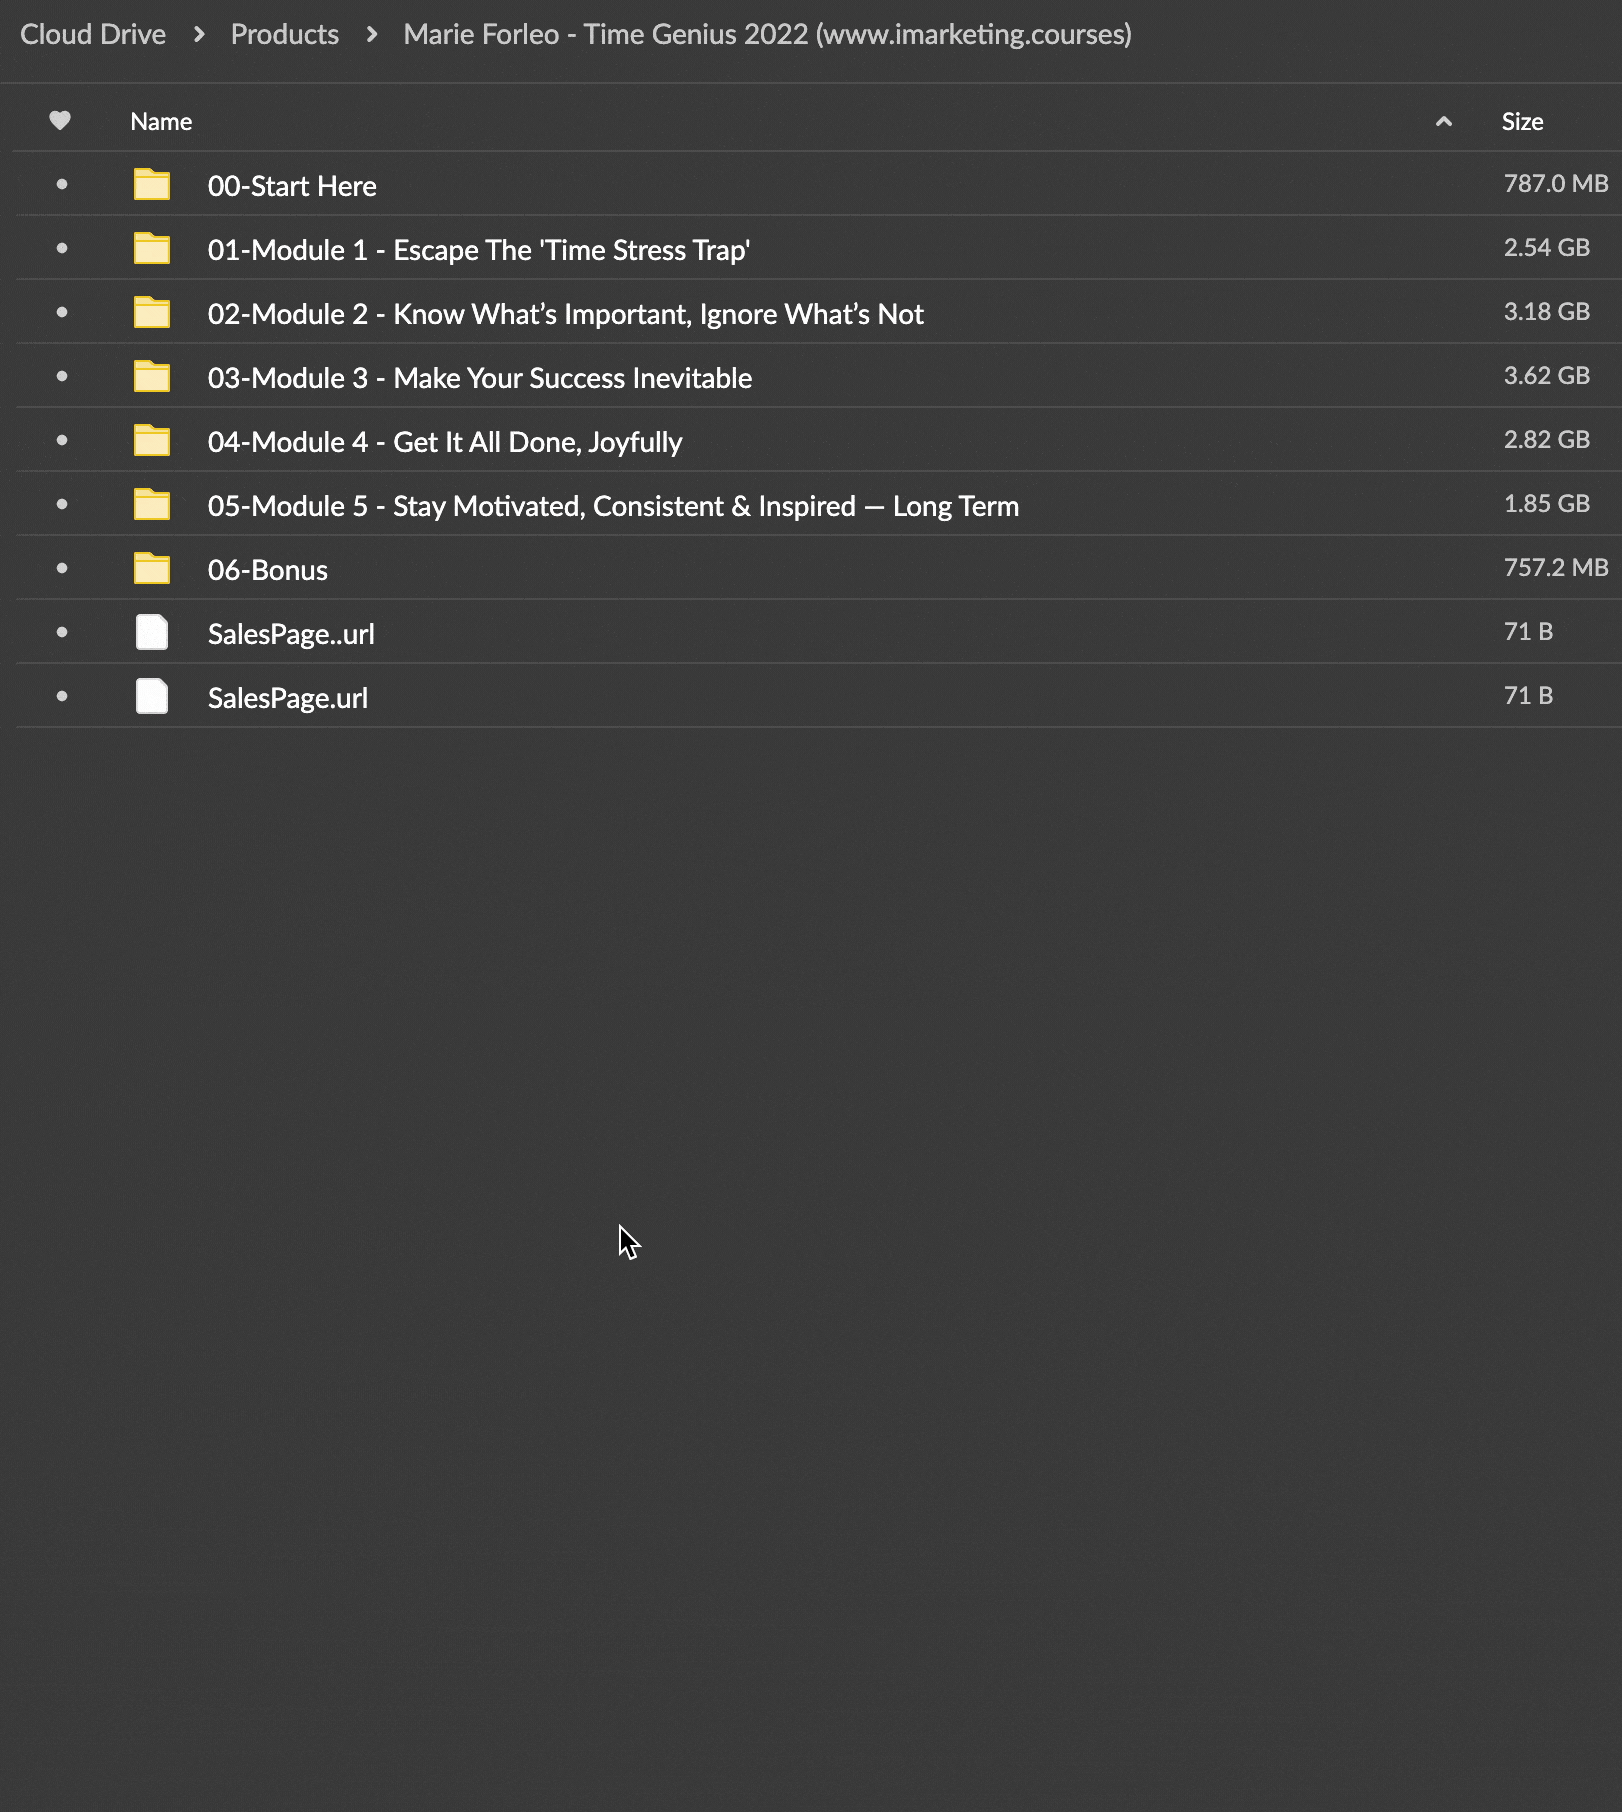Open folder icon for 01-Module 1

pyautogui.click(x=152, y=249)
